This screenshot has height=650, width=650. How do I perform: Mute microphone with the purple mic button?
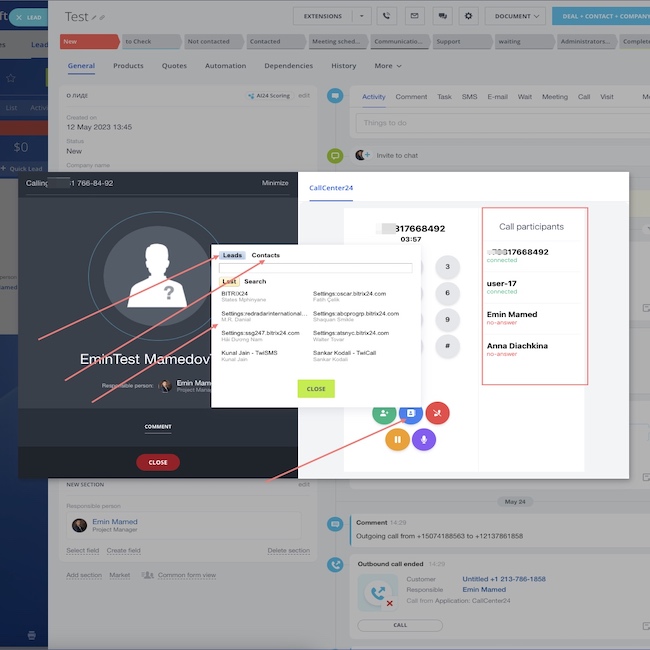coord(424,439)
